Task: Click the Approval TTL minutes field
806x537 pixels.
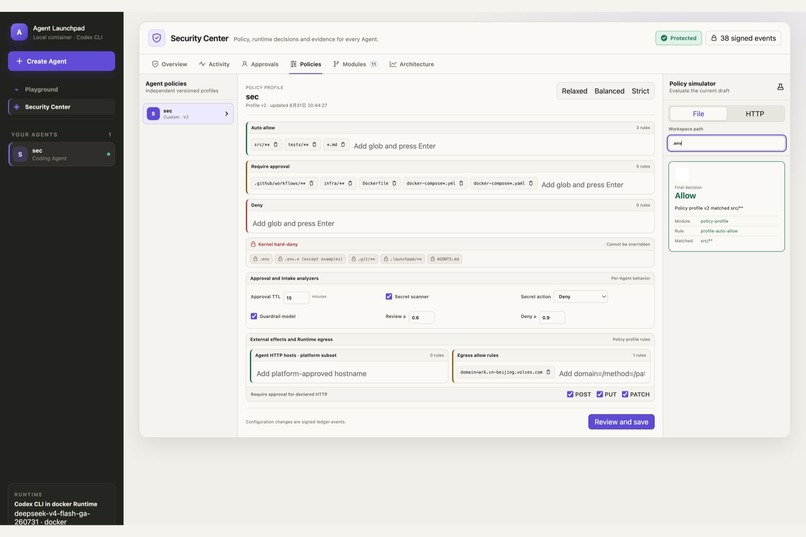Action: coord(297,298)
